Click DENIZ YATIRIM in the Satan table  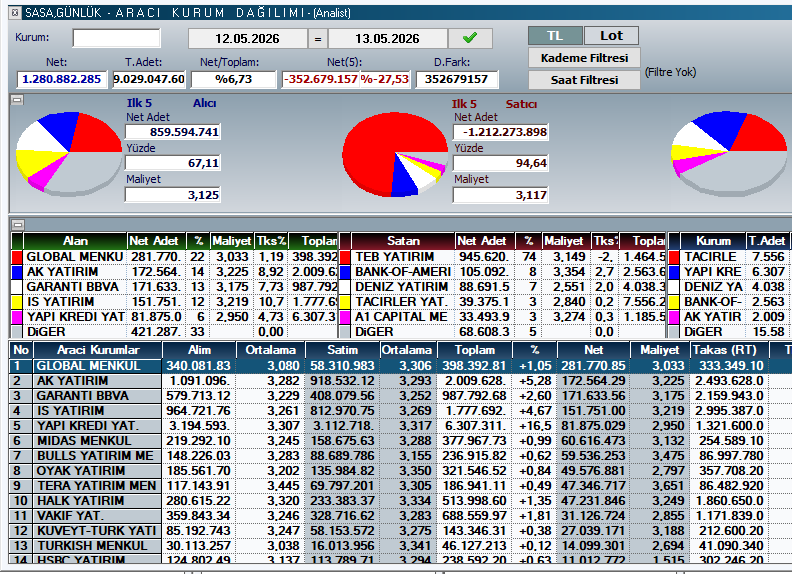click(x=402, y=287)
